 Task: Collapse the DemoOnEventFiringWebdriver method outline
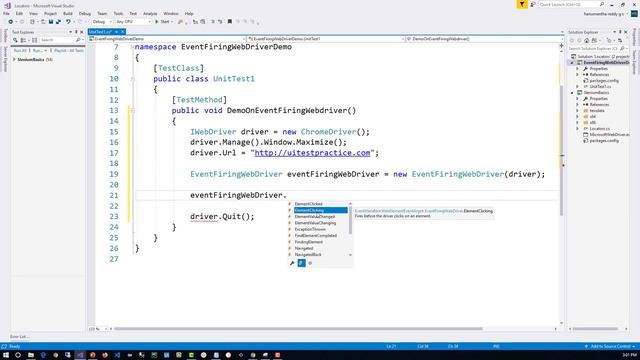coord(133,111)
